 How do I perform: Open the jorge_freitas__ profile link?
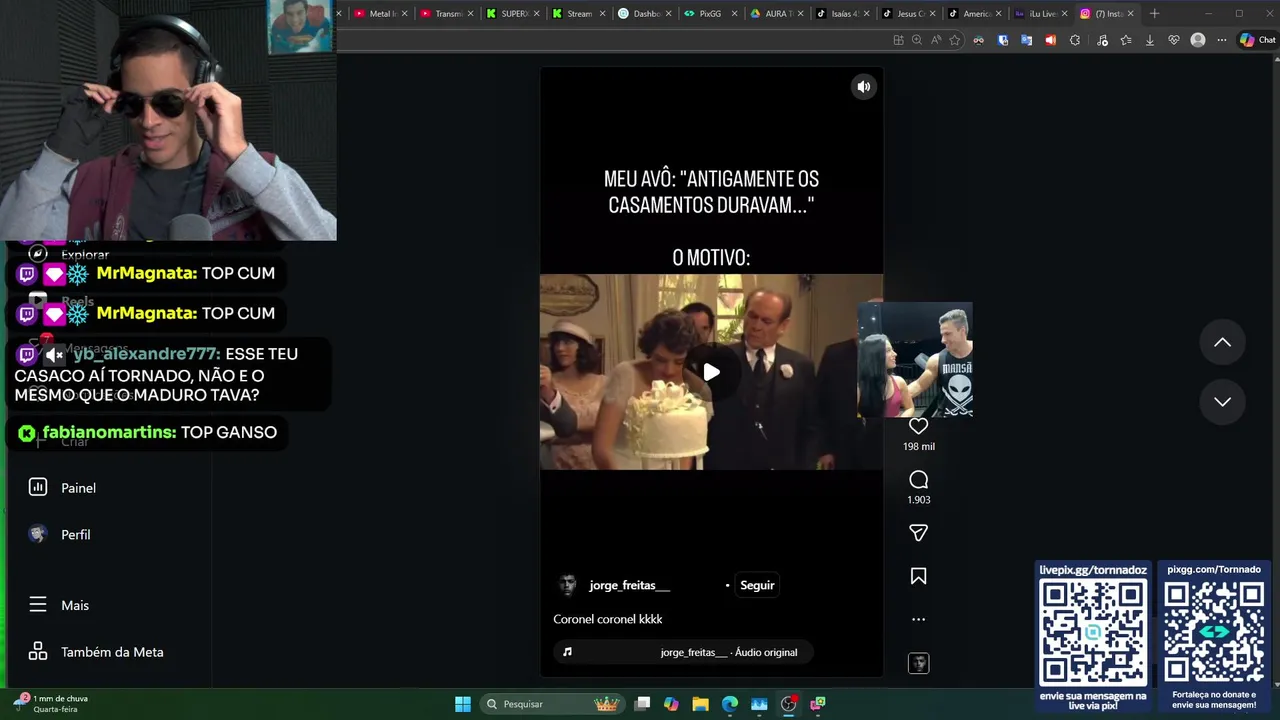pyautogui.click(x=629, y=585)
